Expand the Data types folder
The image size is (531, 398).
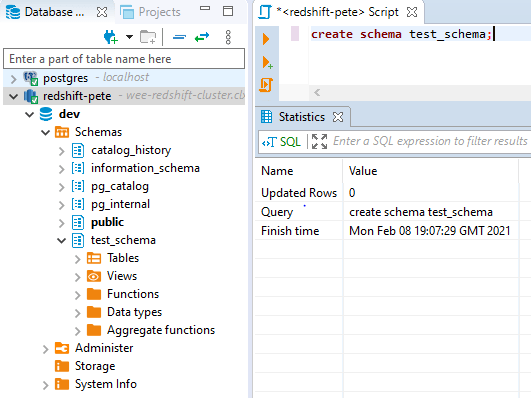tap(78, 313)
